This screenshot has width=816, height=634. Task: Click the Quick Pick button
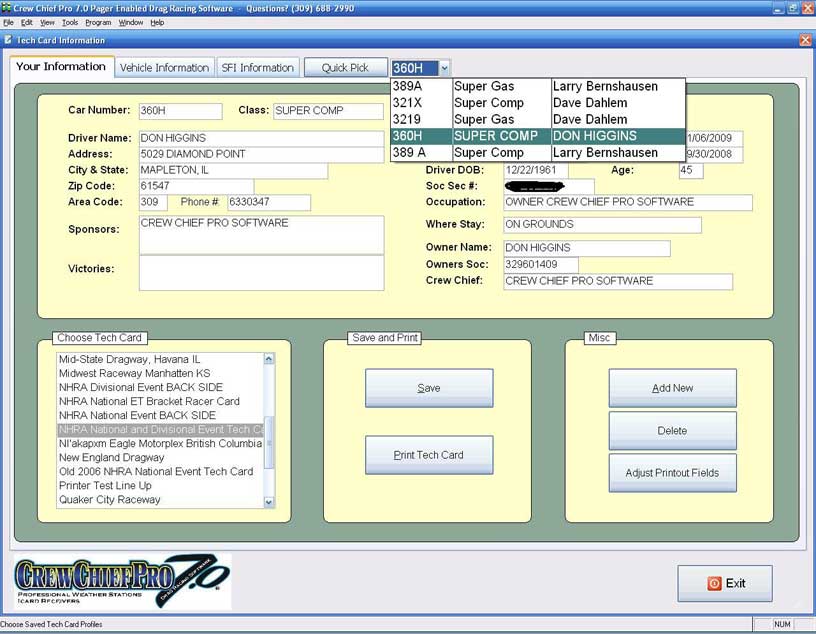tap(346, 68)
